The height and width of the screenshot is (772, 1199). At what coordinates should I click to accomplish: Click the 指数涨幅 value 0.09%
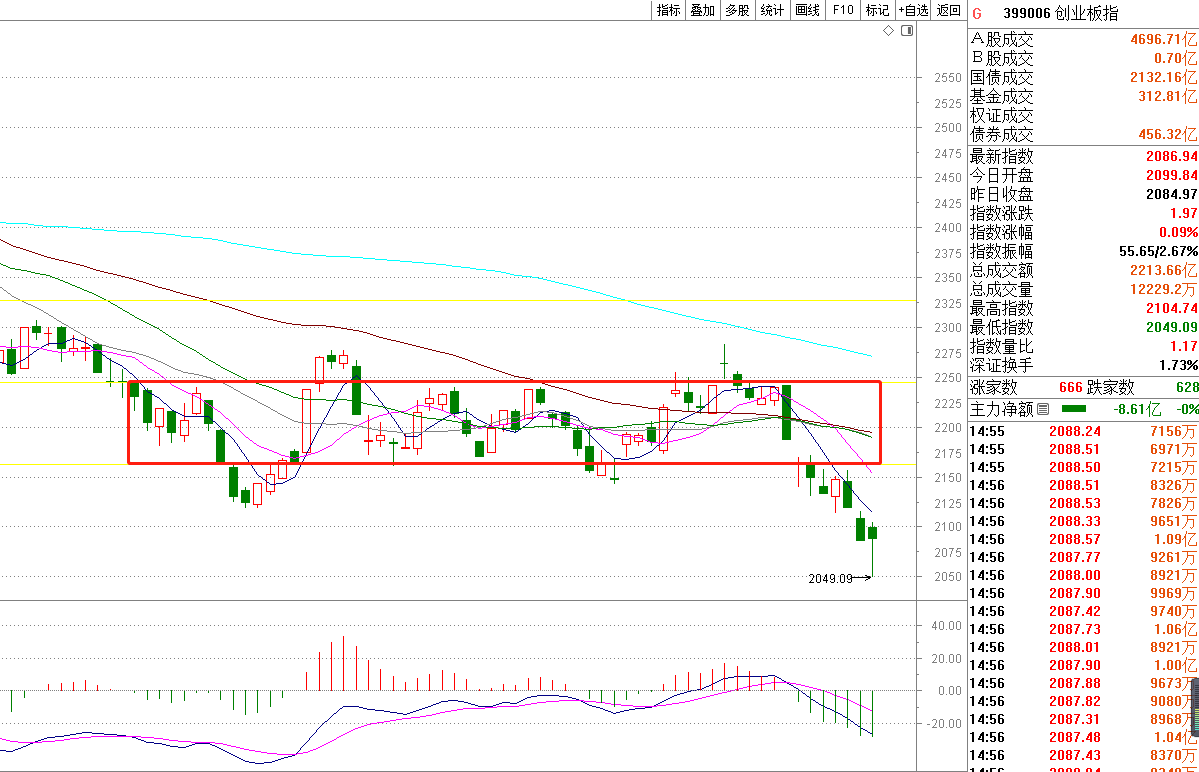(x=1178, y=232)
